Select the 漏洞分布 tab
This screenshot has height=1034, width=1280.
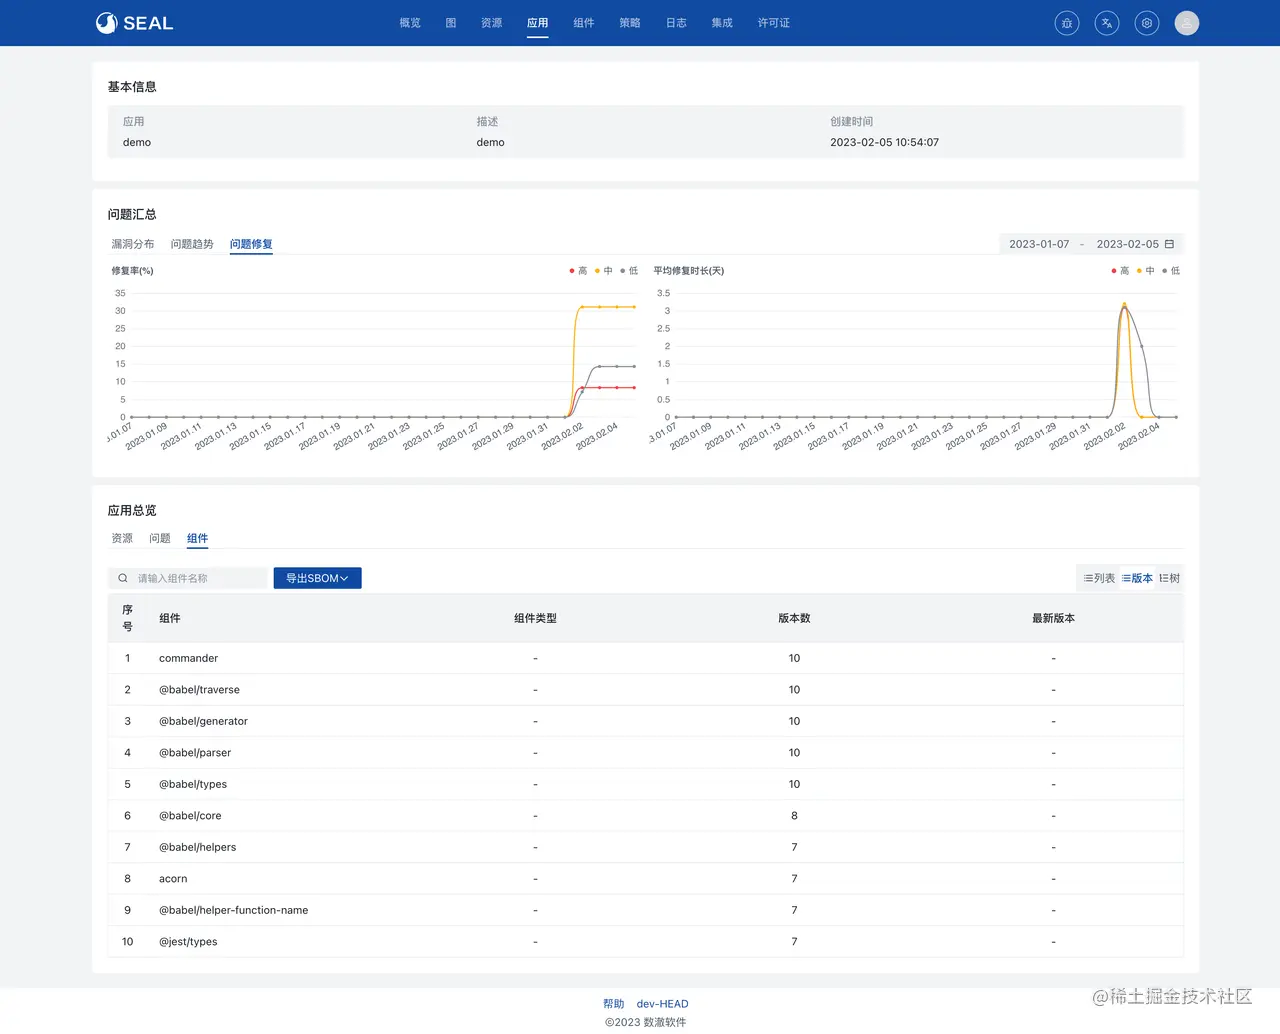pos(133,244)
